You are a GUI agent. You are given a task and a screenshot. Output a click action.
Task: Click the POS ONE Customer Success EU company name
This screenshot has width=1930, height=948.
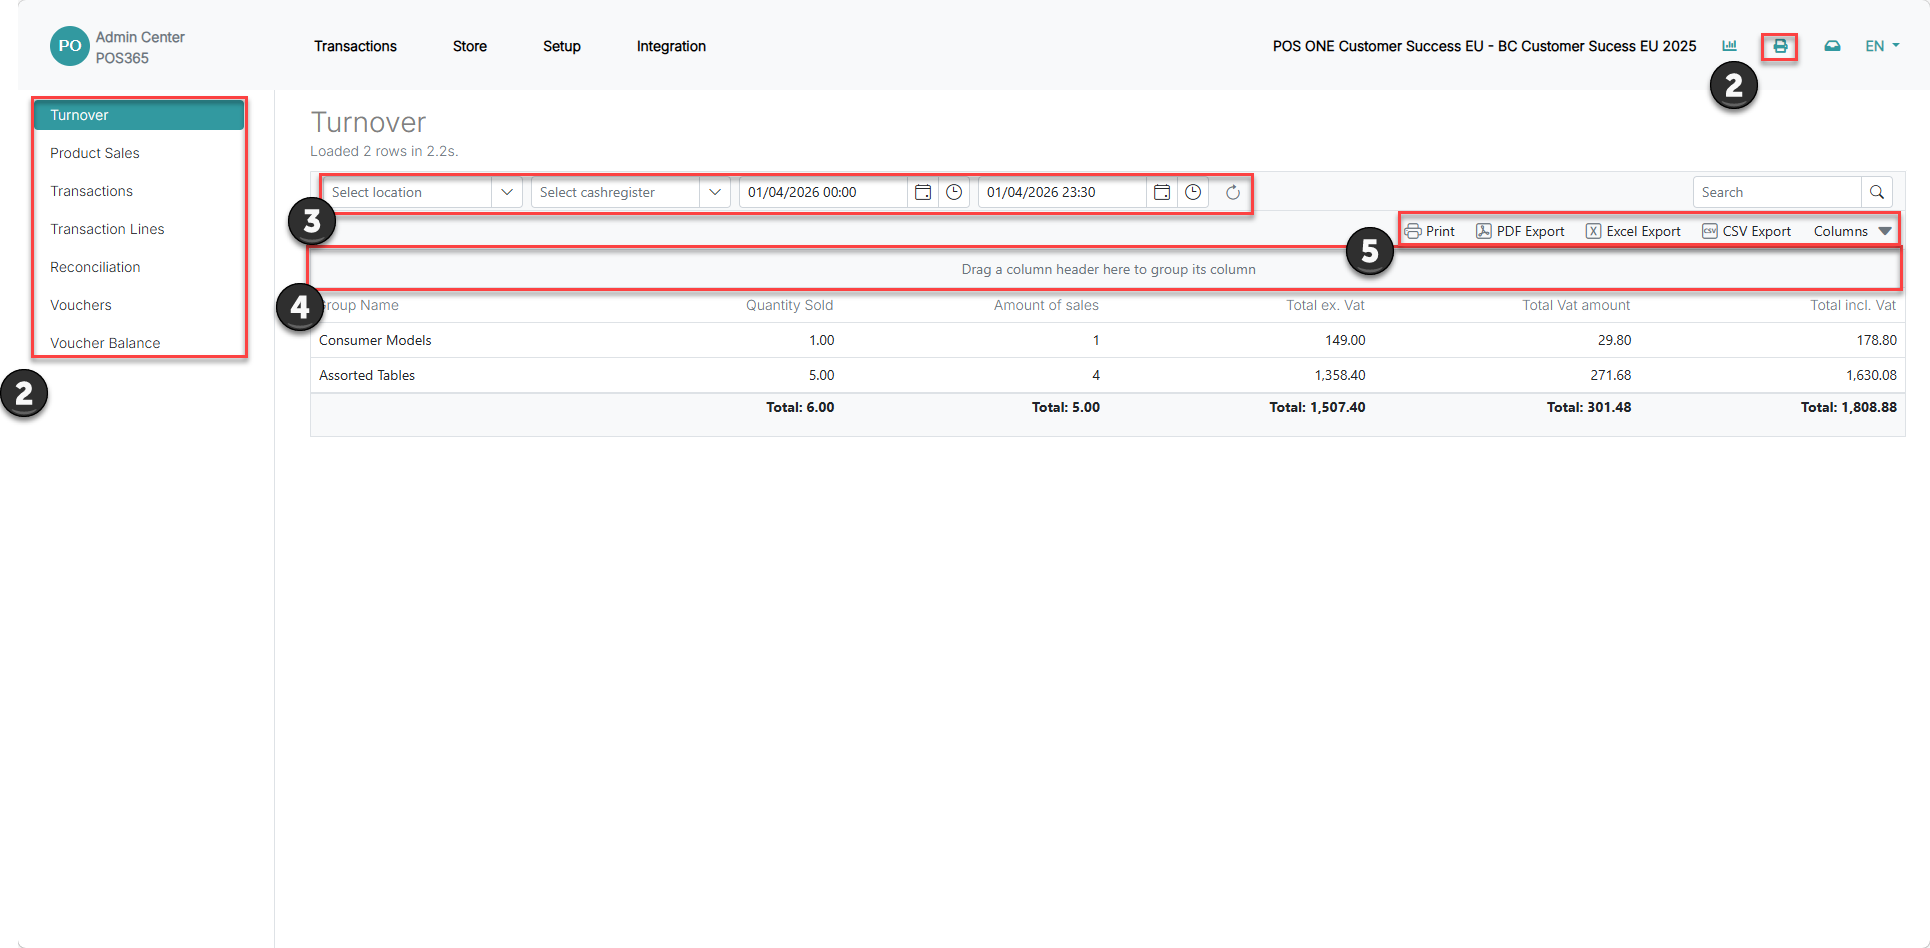1484,46
